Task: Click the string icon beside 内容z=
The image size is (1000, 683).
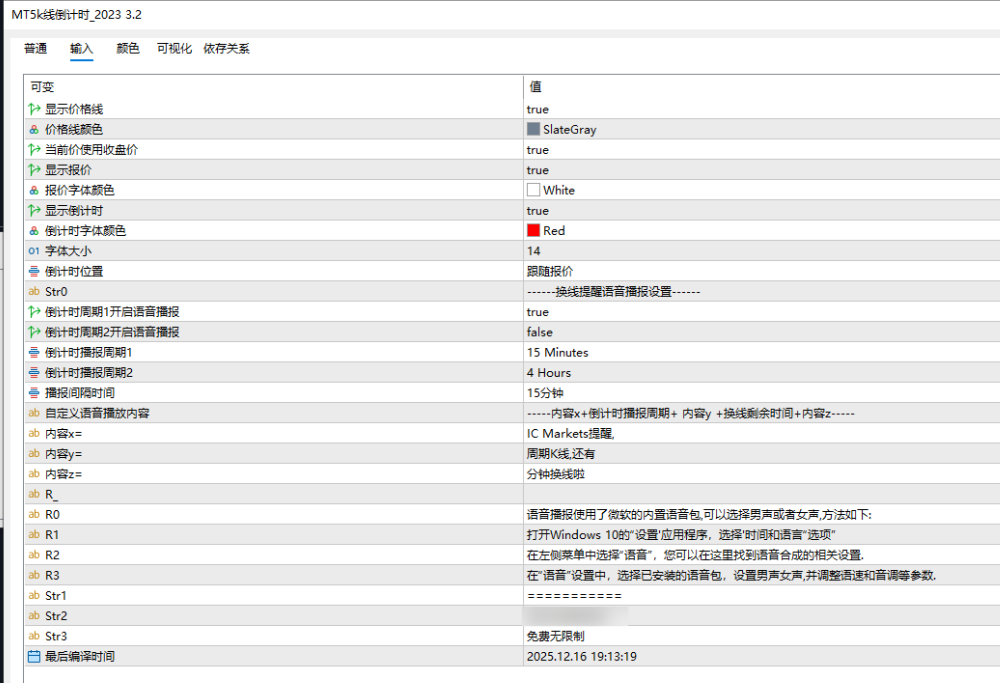Action: pos(34,474)
